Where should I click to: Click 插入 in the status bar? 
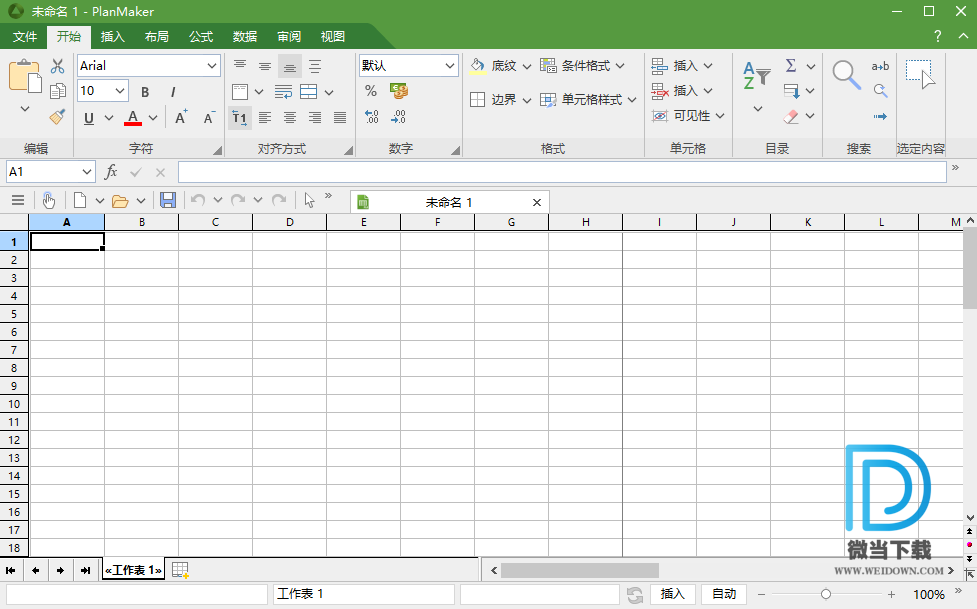(x=672, y=594)
